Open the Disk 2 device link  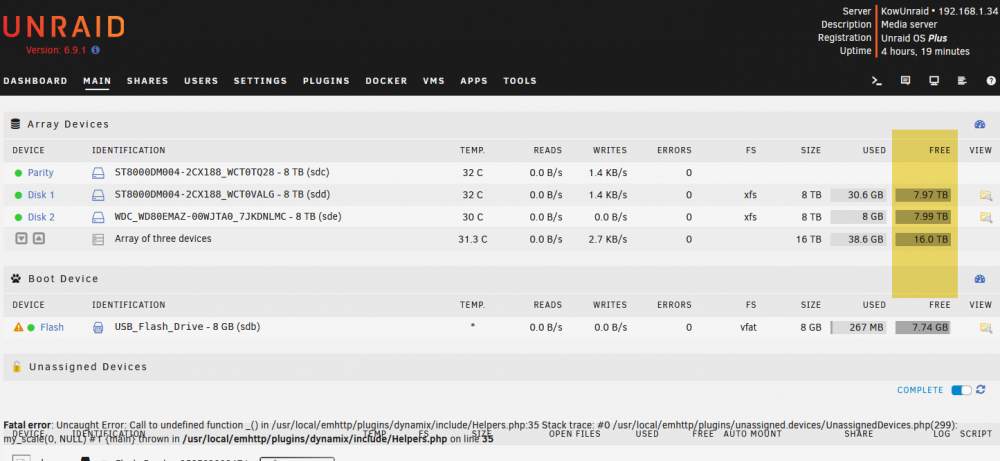pos(41,217)
